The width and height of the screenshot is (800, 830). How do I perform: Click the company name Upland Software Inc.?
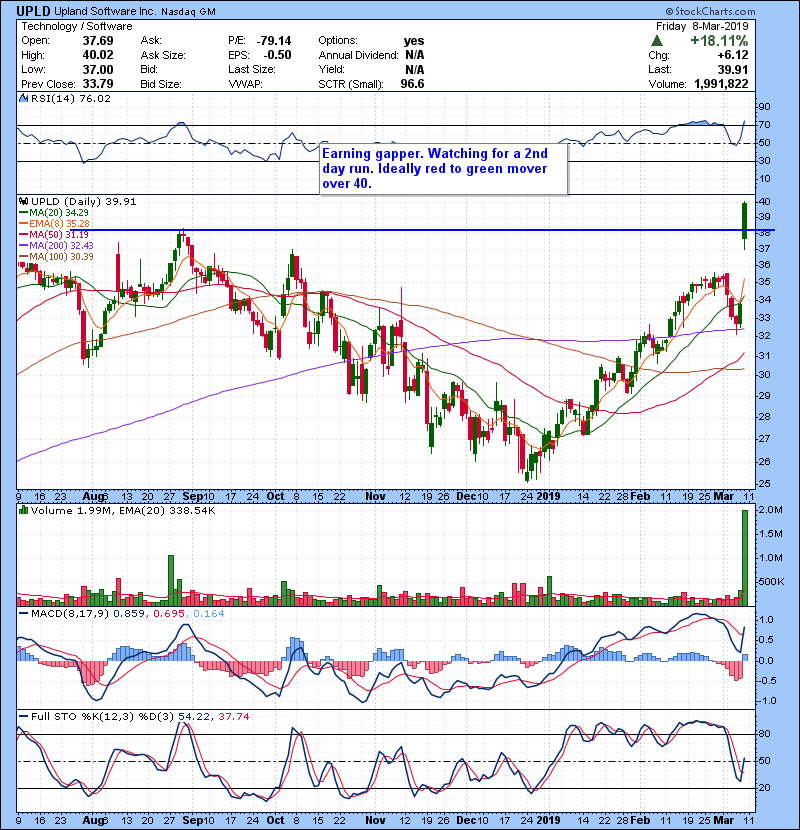tap(106, 11)
